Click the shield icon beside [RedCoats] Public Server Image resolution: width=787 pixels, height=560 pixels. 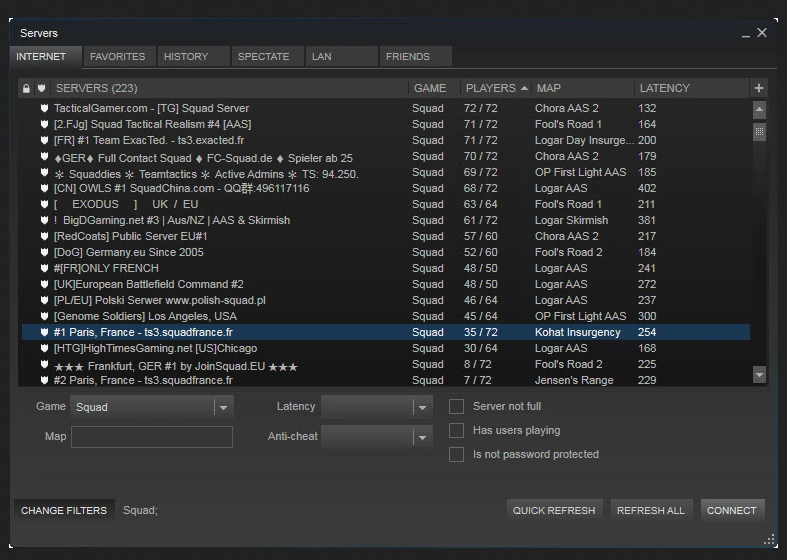[44, 236]
